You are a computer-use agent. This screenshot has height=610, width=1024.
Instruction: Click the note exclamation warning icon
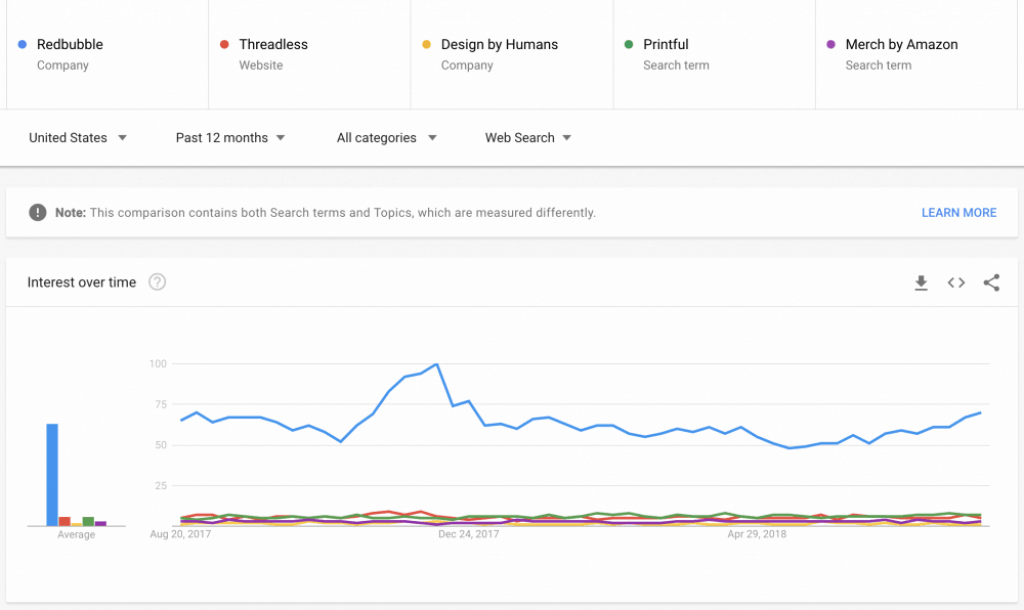[x=38, y=212]
